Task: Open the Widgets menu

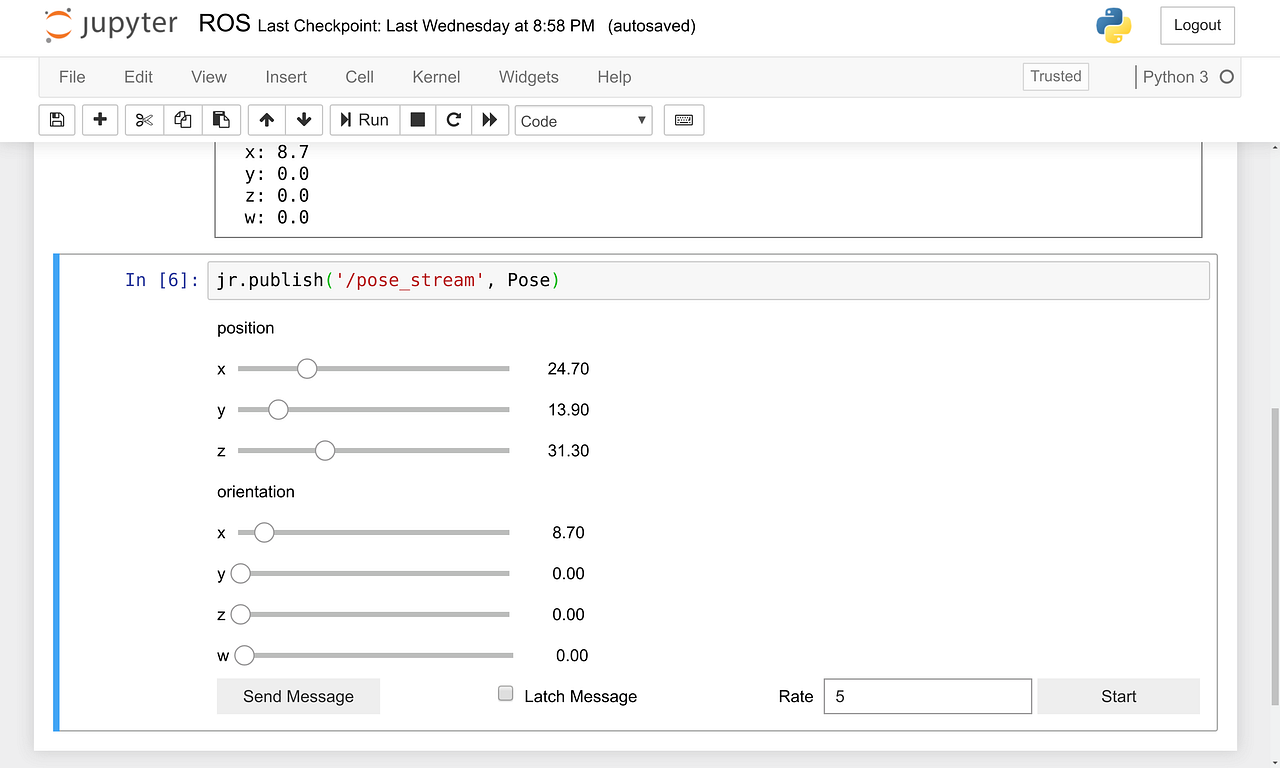Action: (x=528, y=77)
